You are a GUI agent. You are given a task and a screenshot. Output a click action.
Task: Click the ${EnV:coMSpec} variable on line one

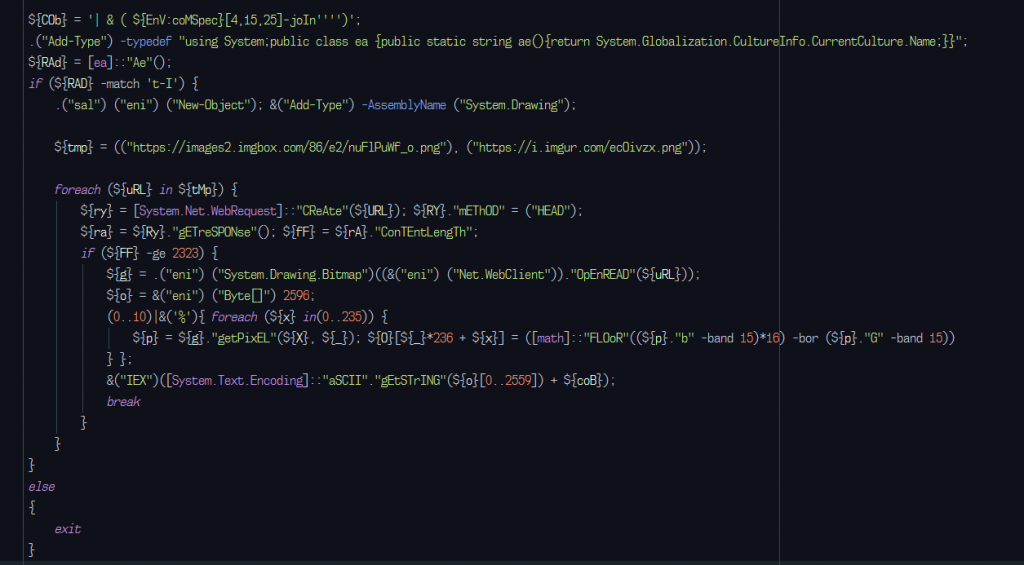point(178,20)
